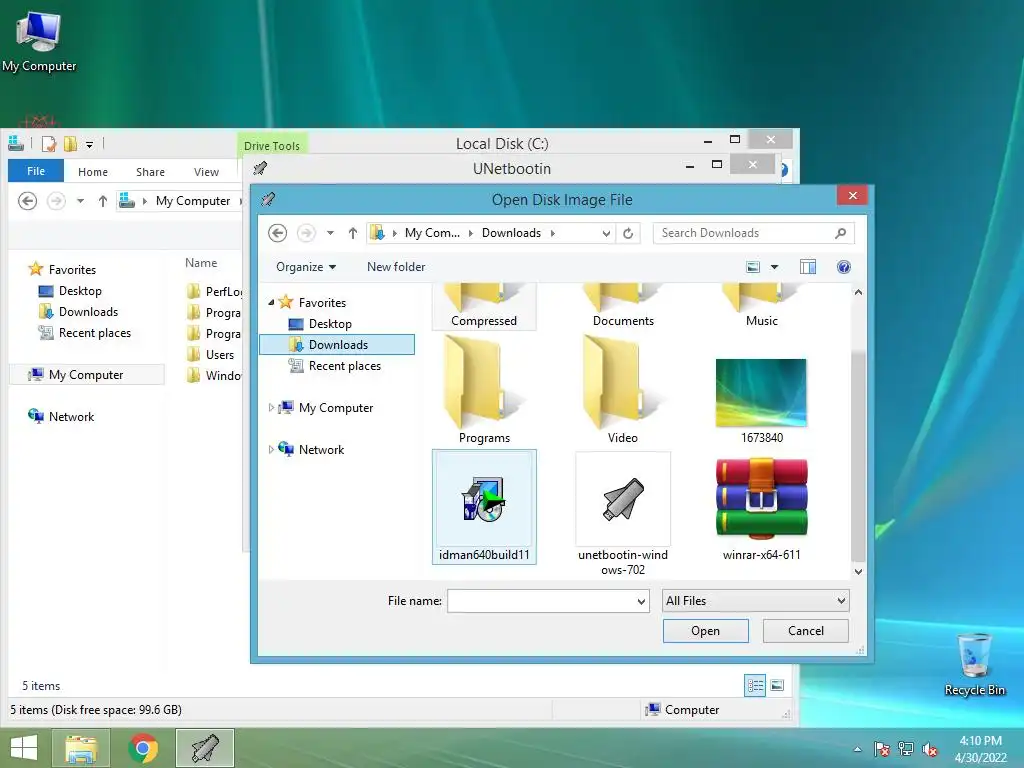The image size is (1024, 768).
Task: Click the Search Downloads field
Action: pyautogui.click(x=754, y=233)
